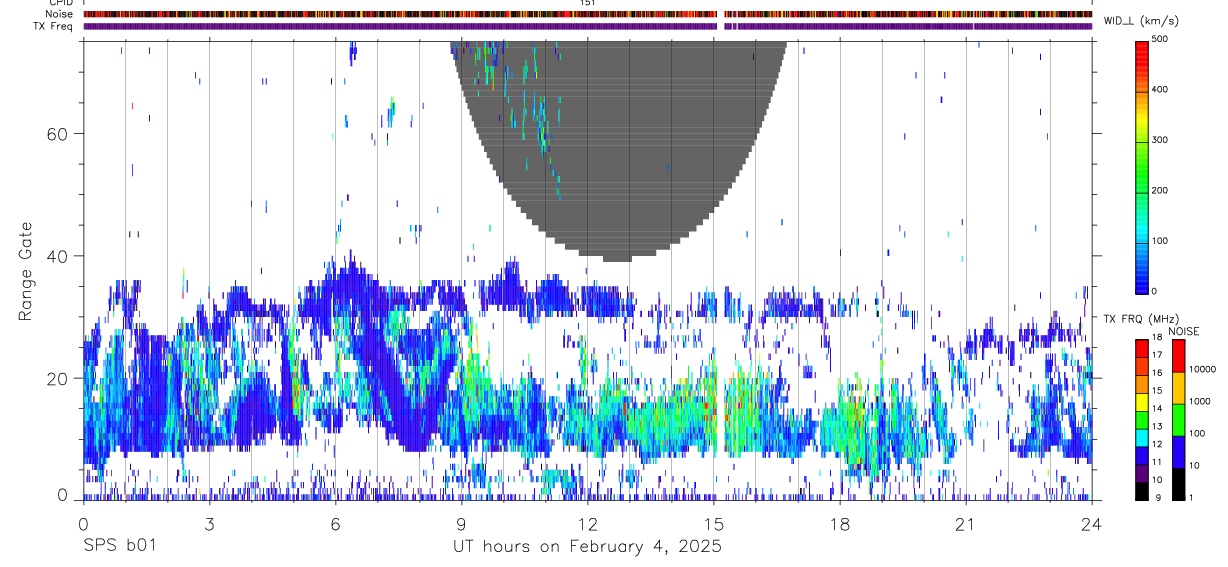Click the cyan segment of TX FRQ legend
The image size is (1228, 567).
tap(1141, 437)
